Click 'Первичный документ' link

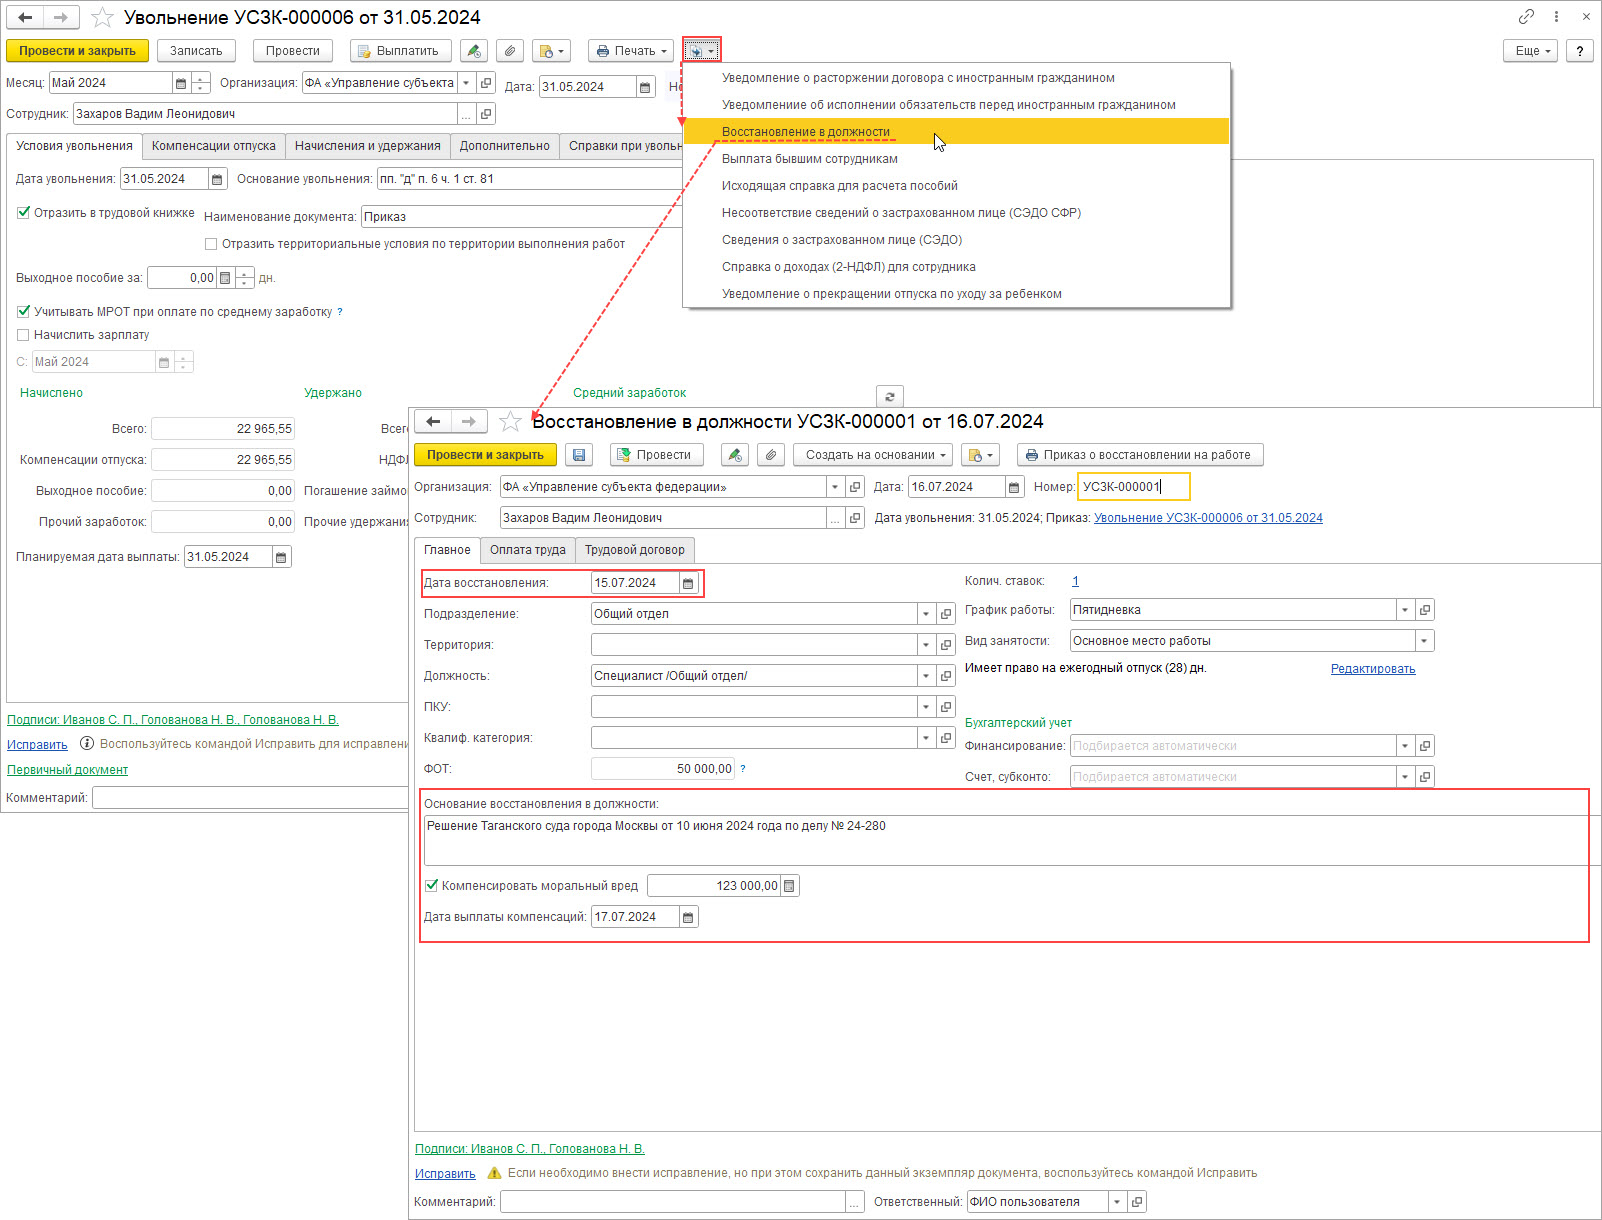tap(68, 770)
